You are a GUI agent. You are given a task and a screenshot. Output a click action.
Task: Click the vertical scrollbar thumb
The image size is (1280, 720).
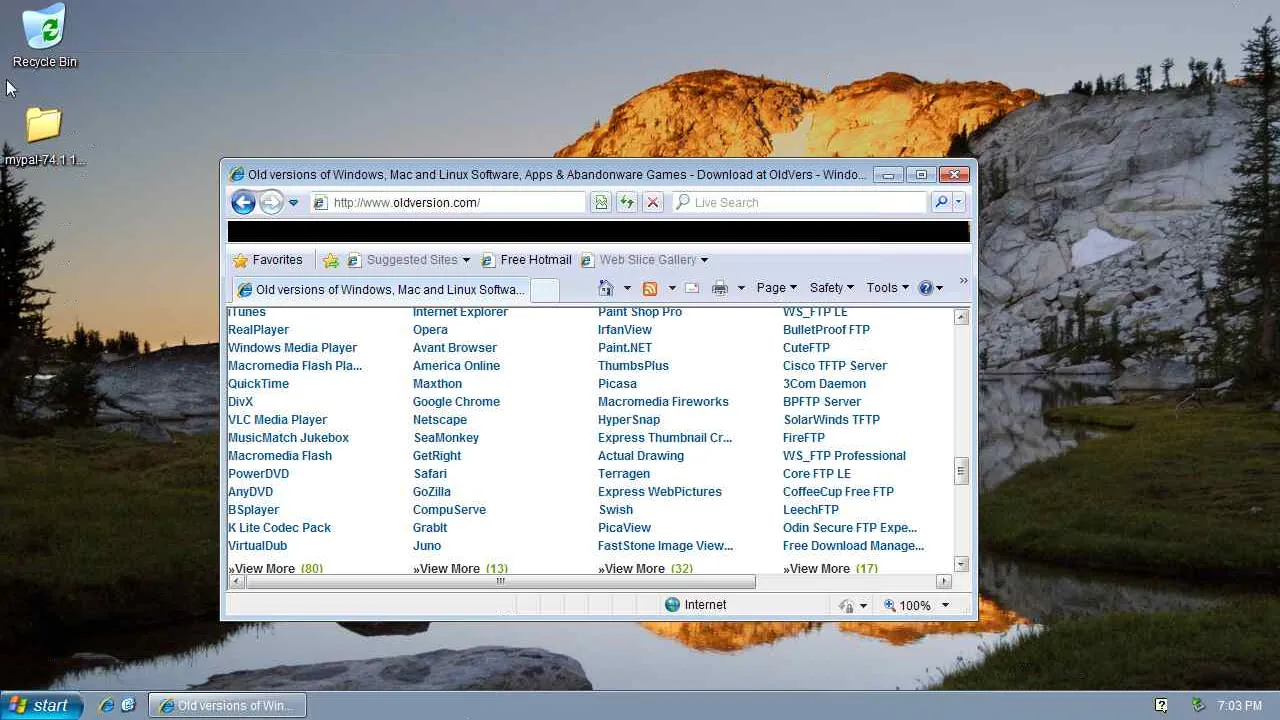(x=961, y=471)
